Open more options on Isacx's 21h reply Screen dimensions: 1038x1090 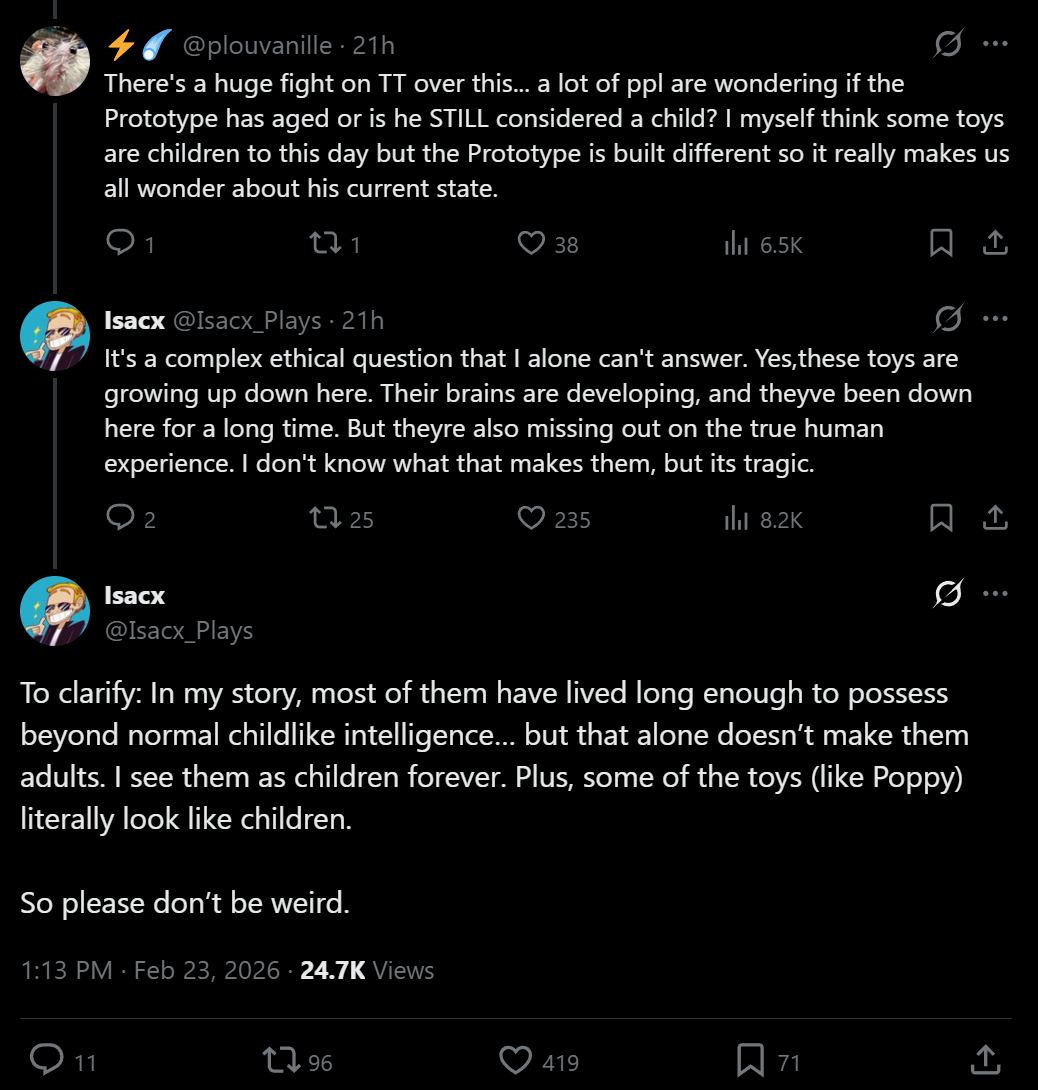(x=995, y=319)
